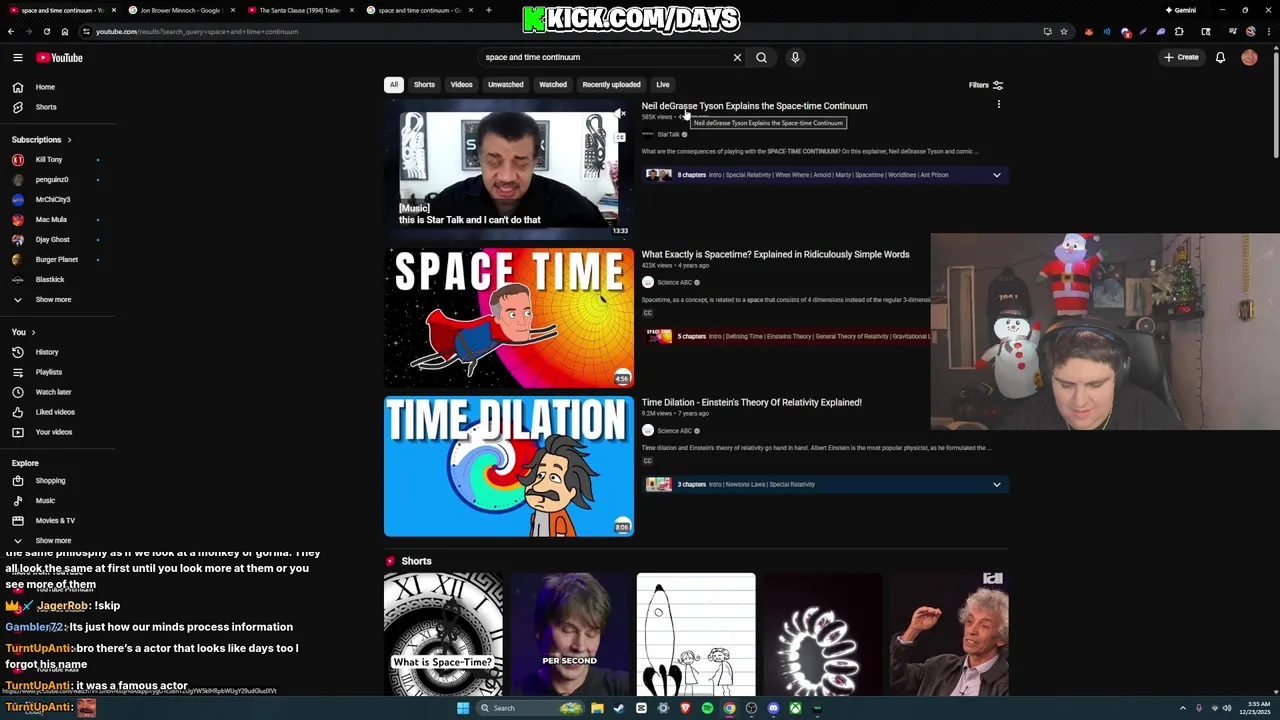The height and width of the screenshot is (720, 1280).
Task: Expand the You section header
Action: pyautogui.click(x=23, y=332)
